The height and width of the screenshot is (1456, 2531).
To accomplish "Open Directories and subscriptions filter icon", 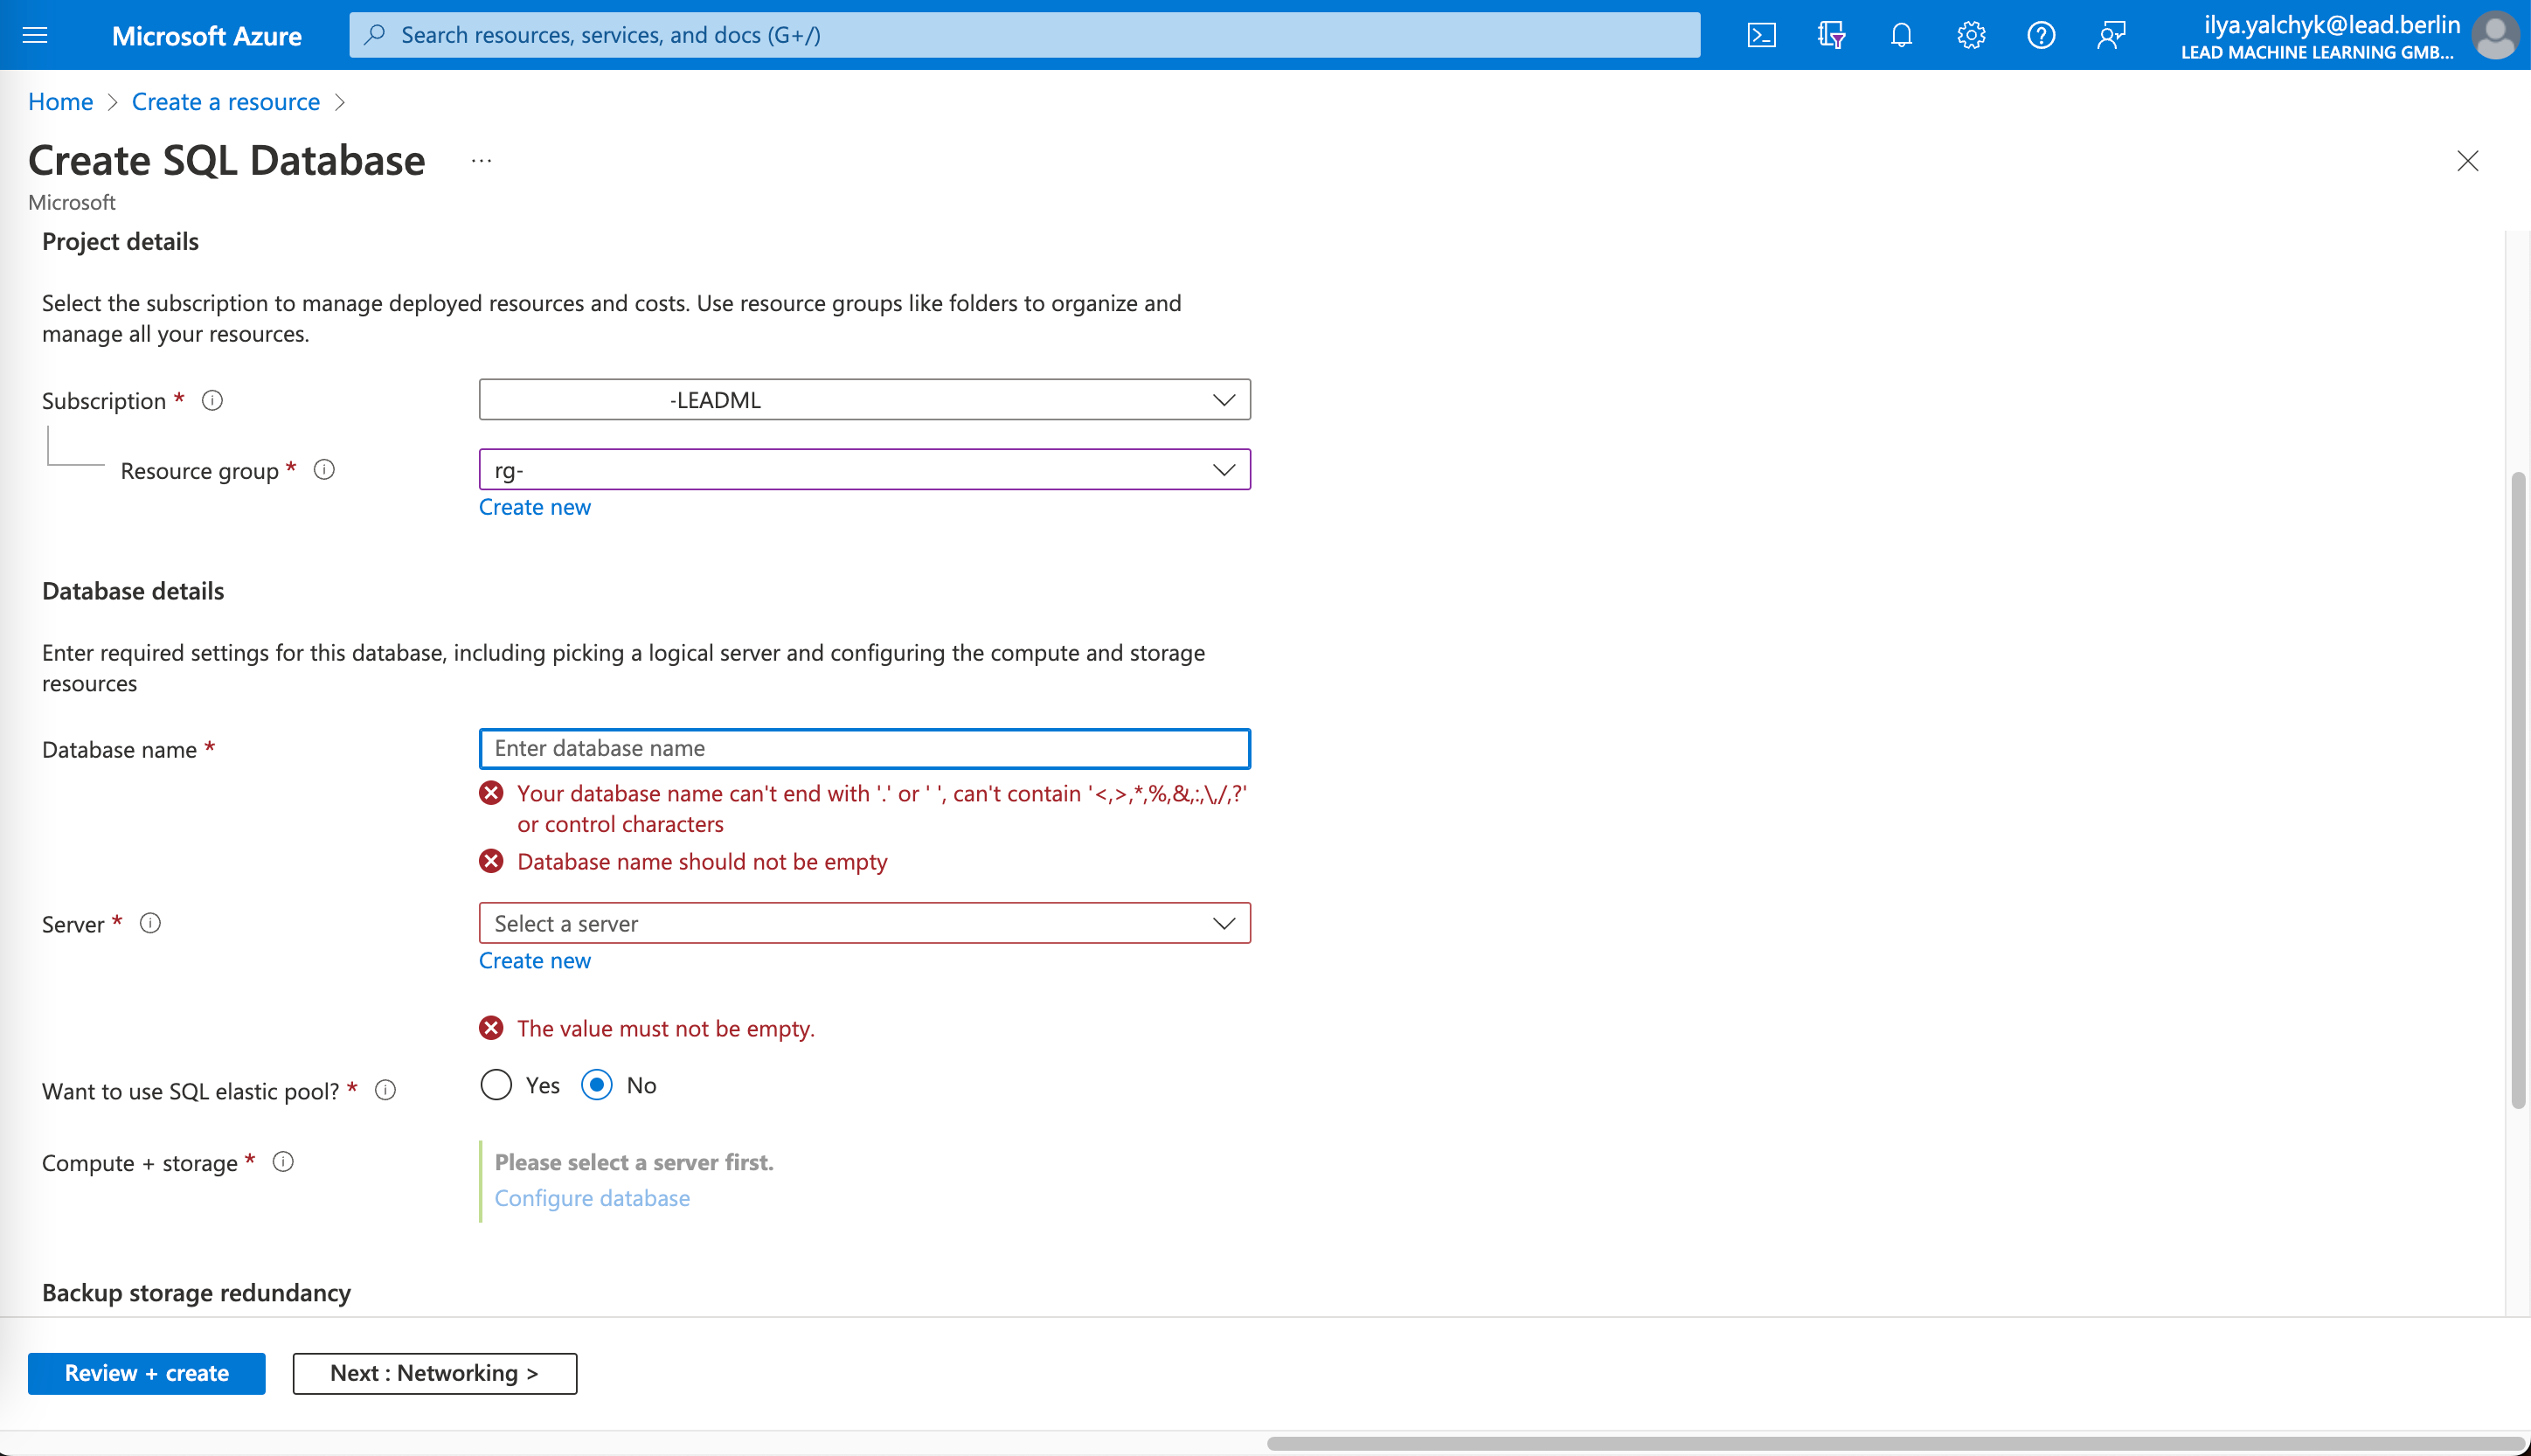I will (x=1831, y=36).
